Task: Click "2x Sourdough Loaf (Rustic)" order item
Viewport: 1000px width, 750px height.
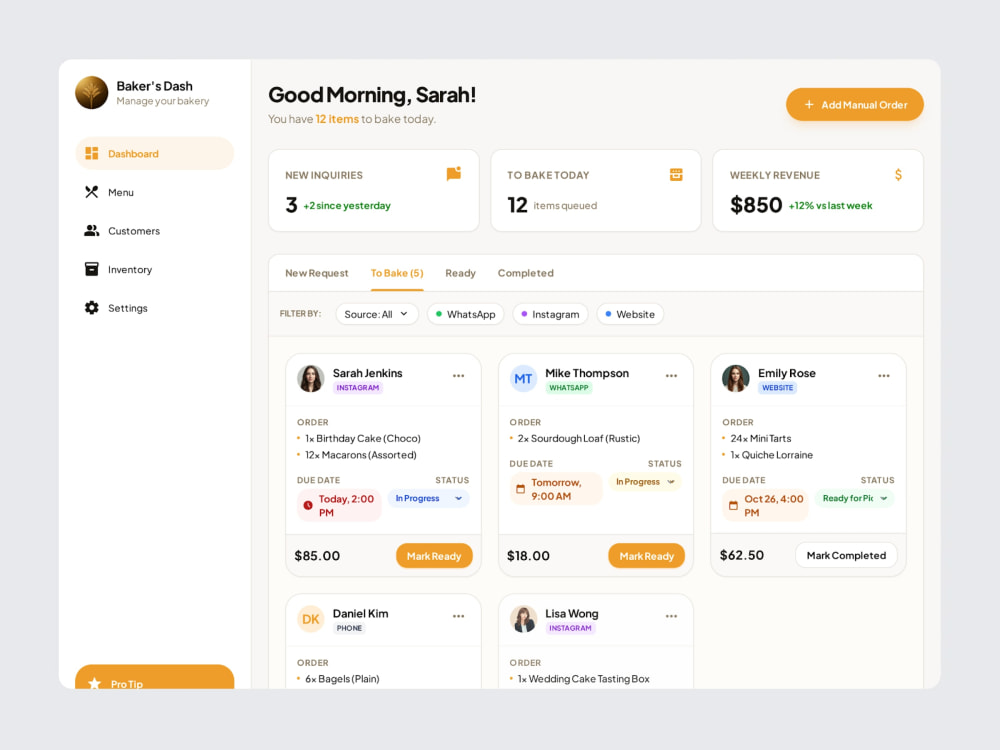Action: click(x=578, y=438)
